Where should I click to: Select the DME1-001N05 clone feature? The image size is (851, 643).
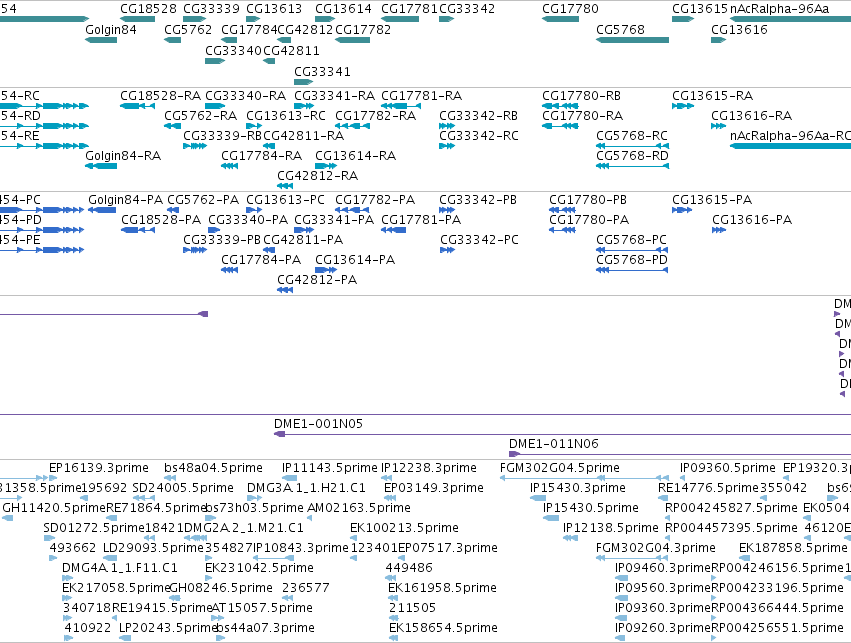pos(562,434)
